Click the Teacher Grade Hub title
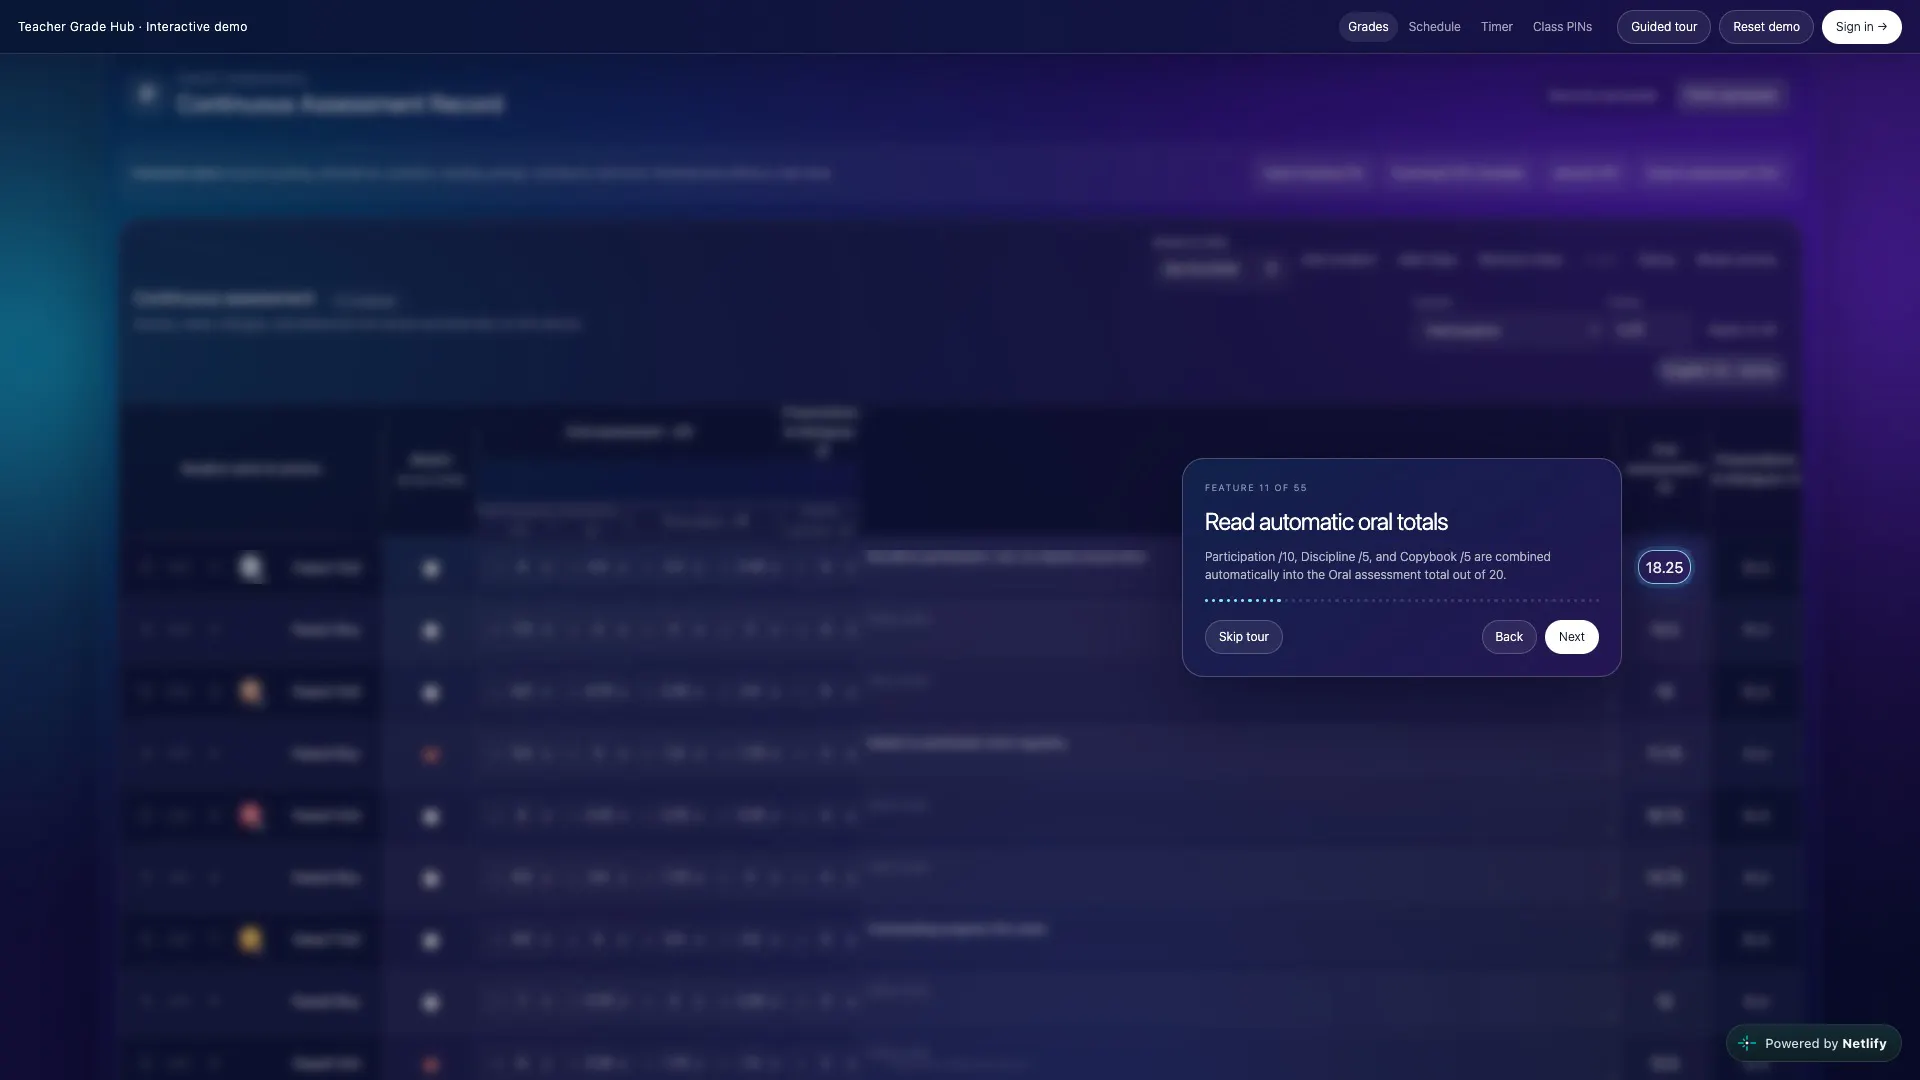This screenshot has width=1920, height=1080. point(132,27)
